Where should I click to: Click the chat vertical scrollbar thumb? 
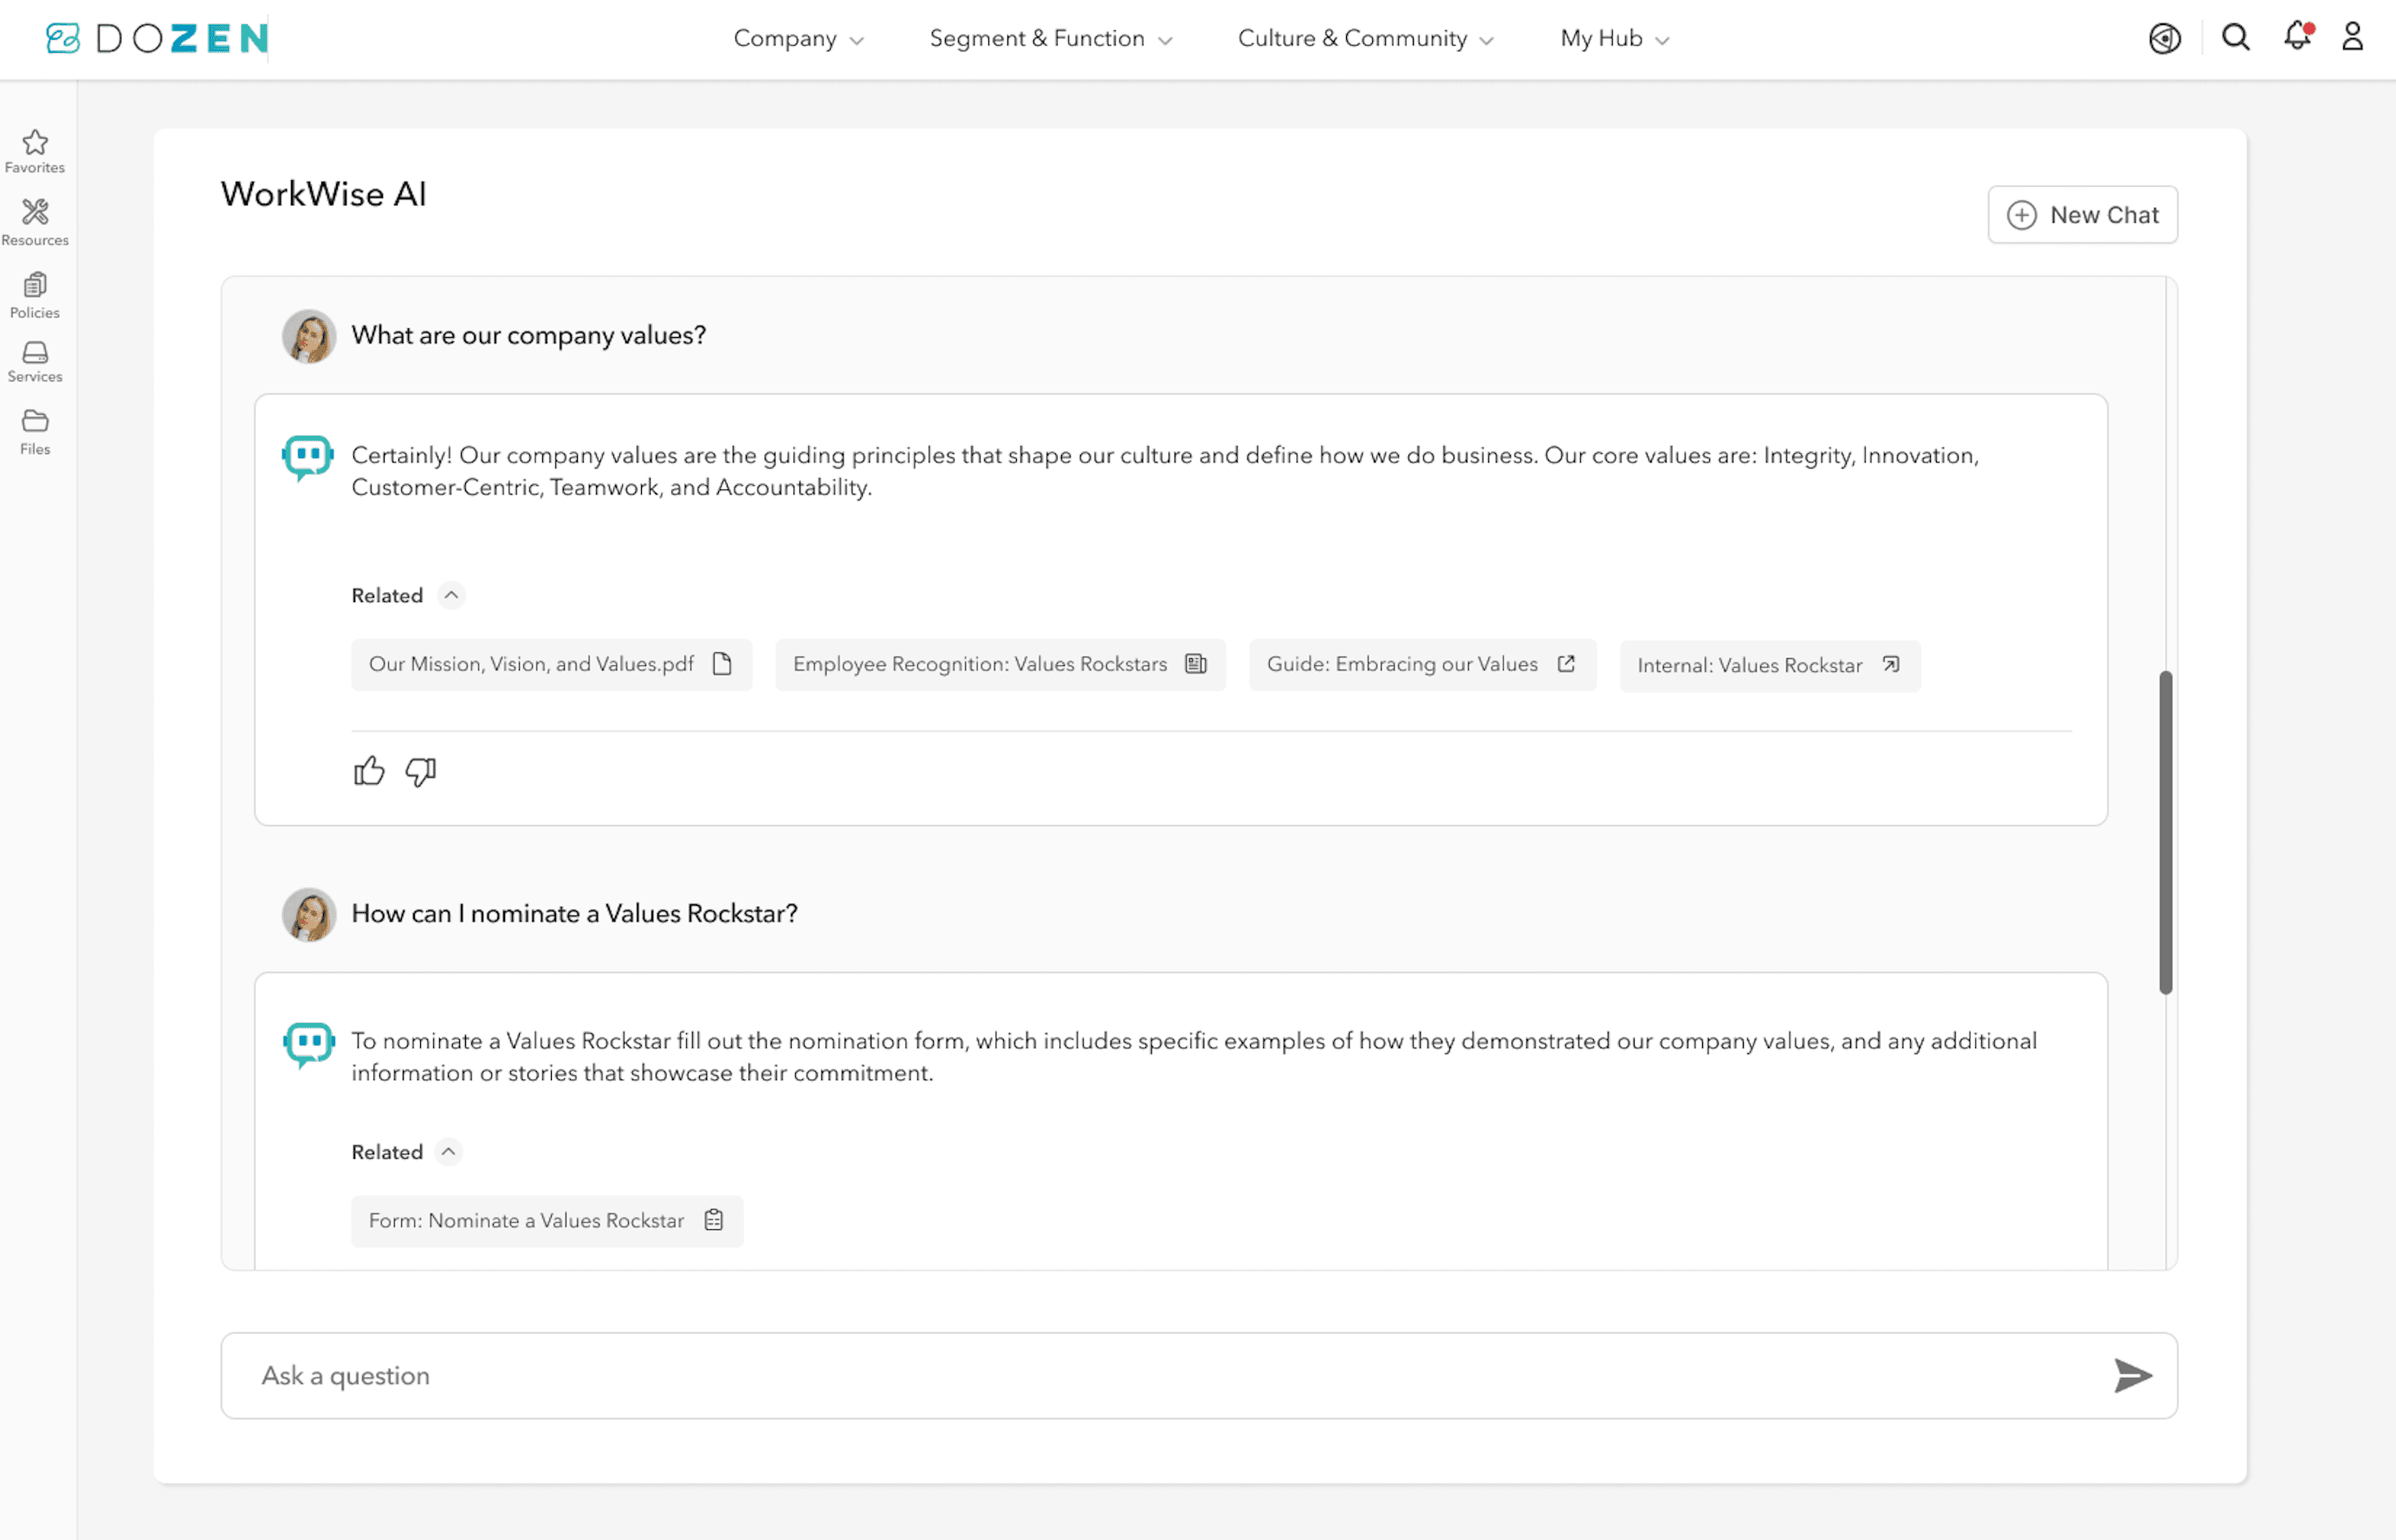point(2166,832)
